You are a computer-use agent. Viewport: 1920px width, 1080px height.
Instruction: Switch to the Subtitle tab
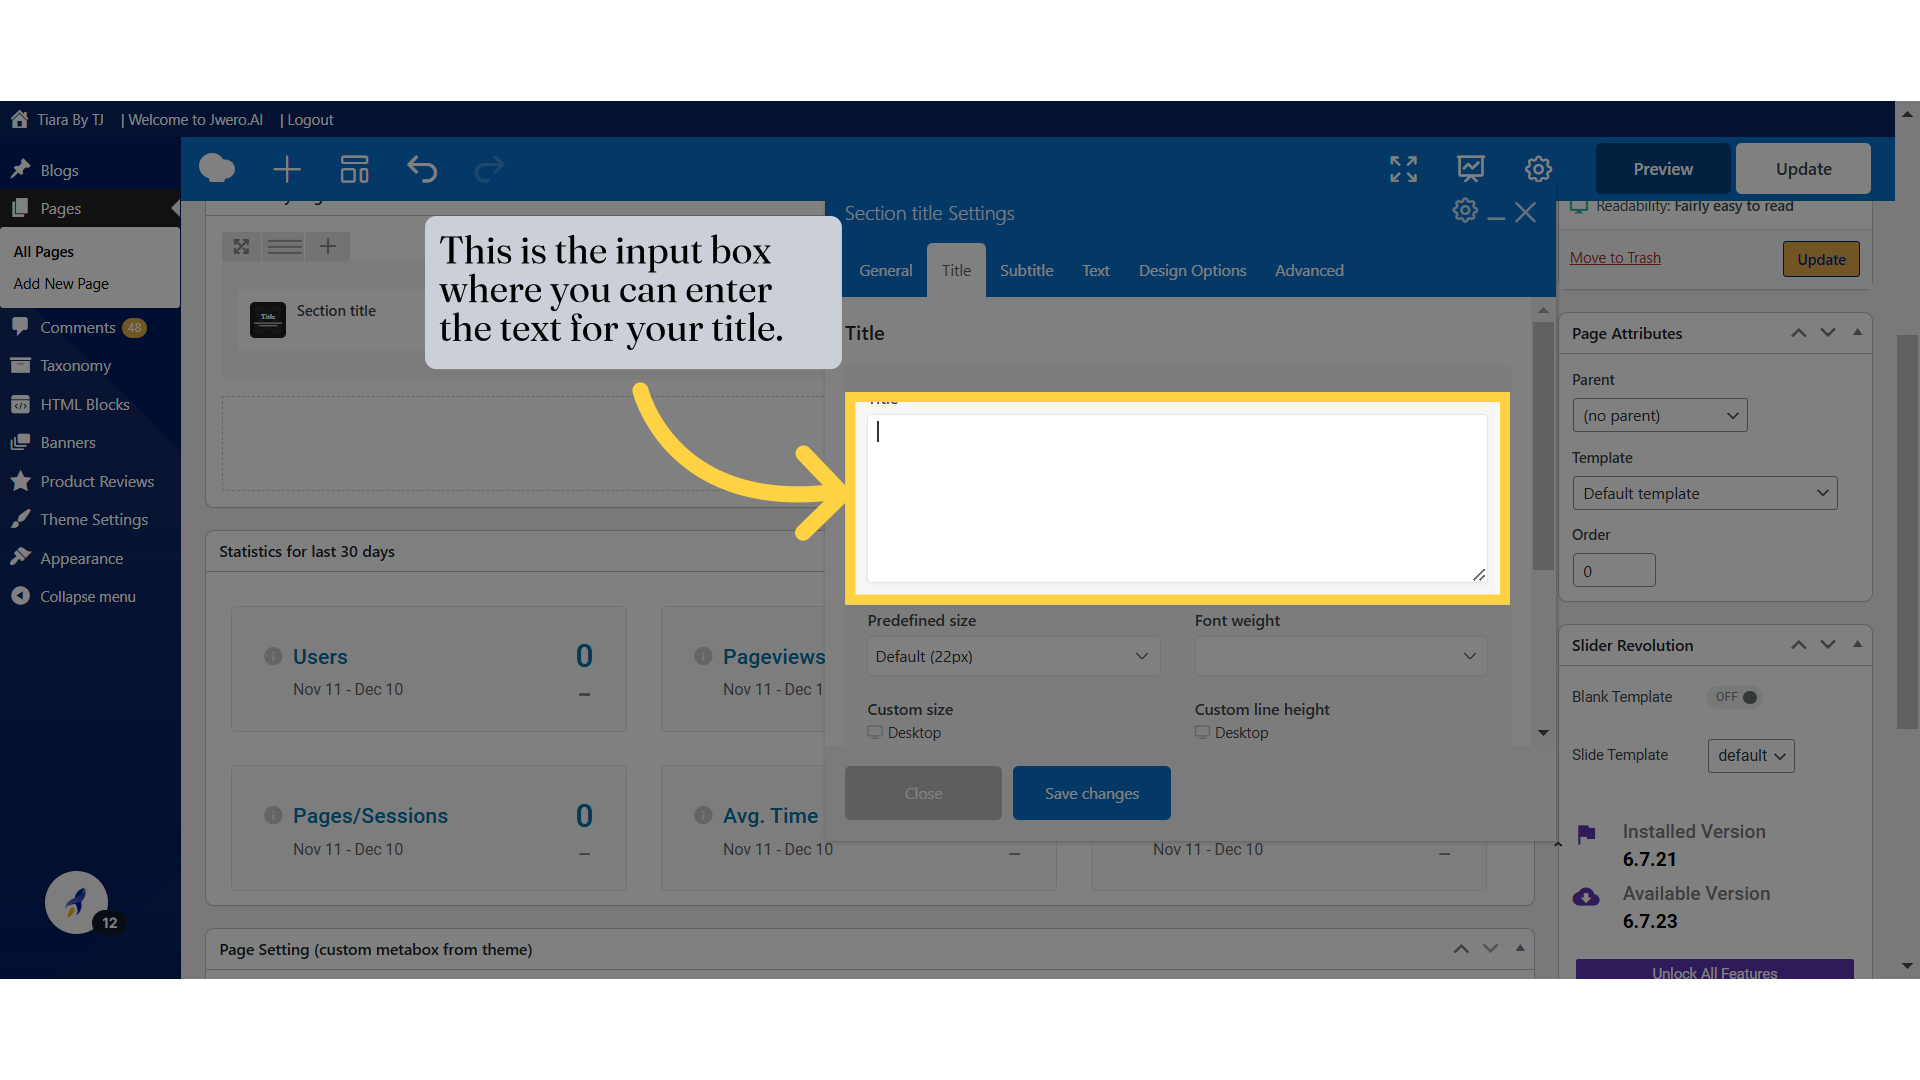click(x=1026, y=270)
